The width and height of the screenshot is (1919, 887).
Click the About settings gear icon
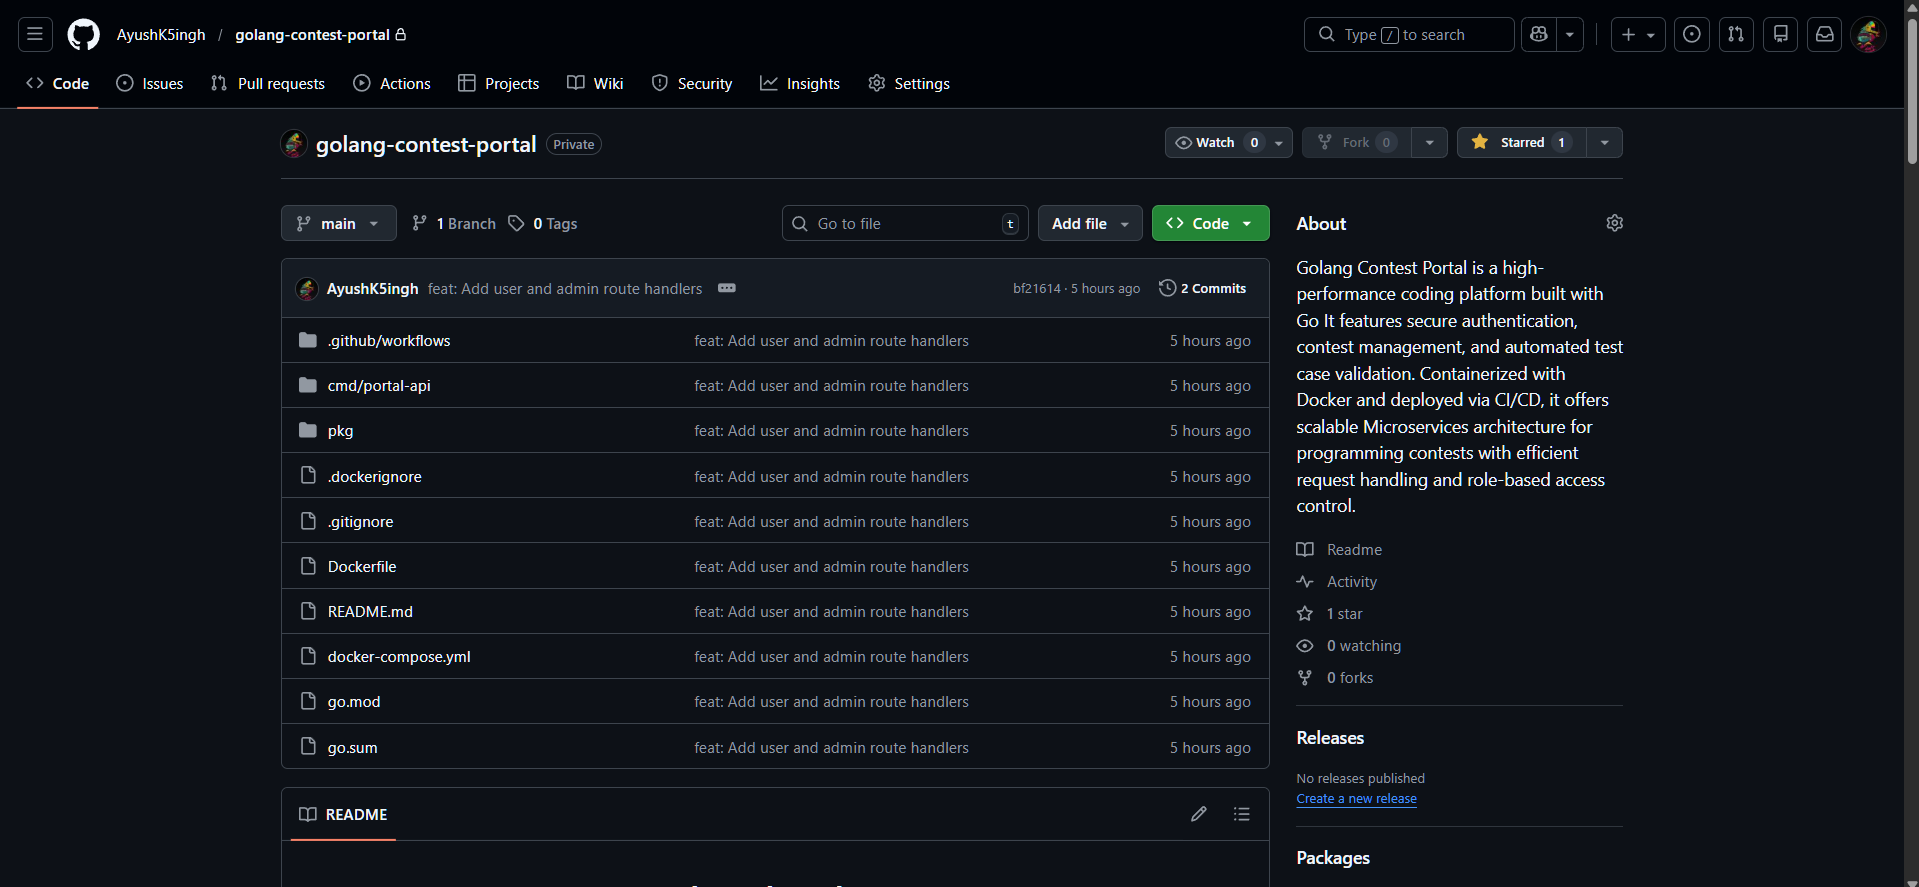click(x=1614, y=223)
